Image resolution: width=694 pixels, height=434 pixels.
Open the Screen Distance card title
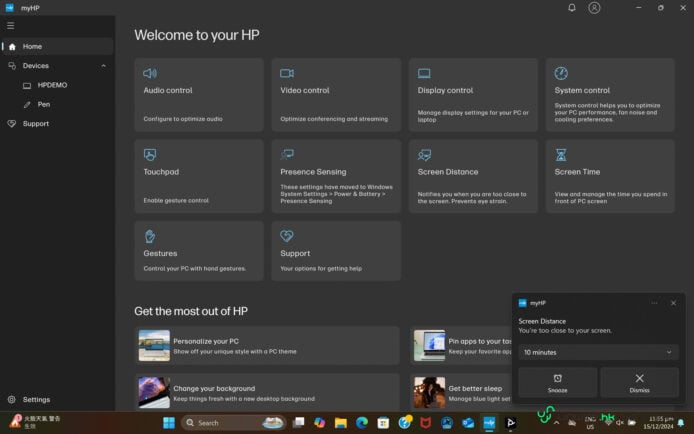point(447,172)
